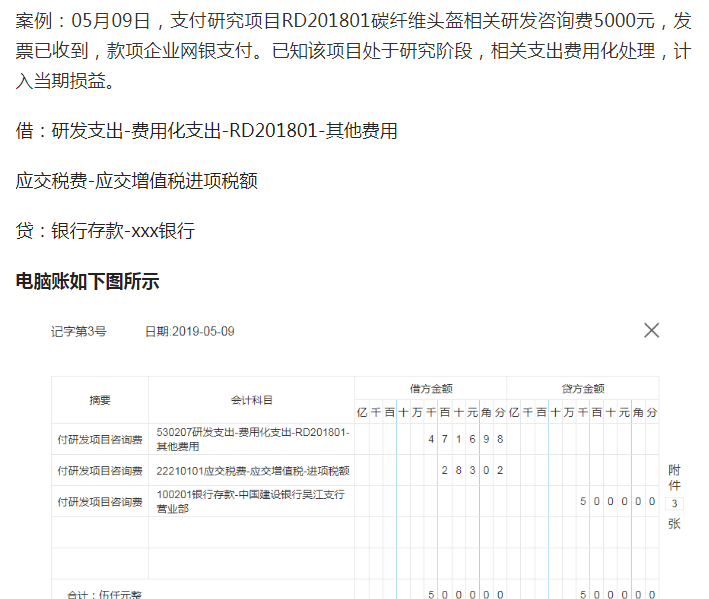Click the 借方金额 header
The width and height of the screenshot is (709, 599).
430,388
